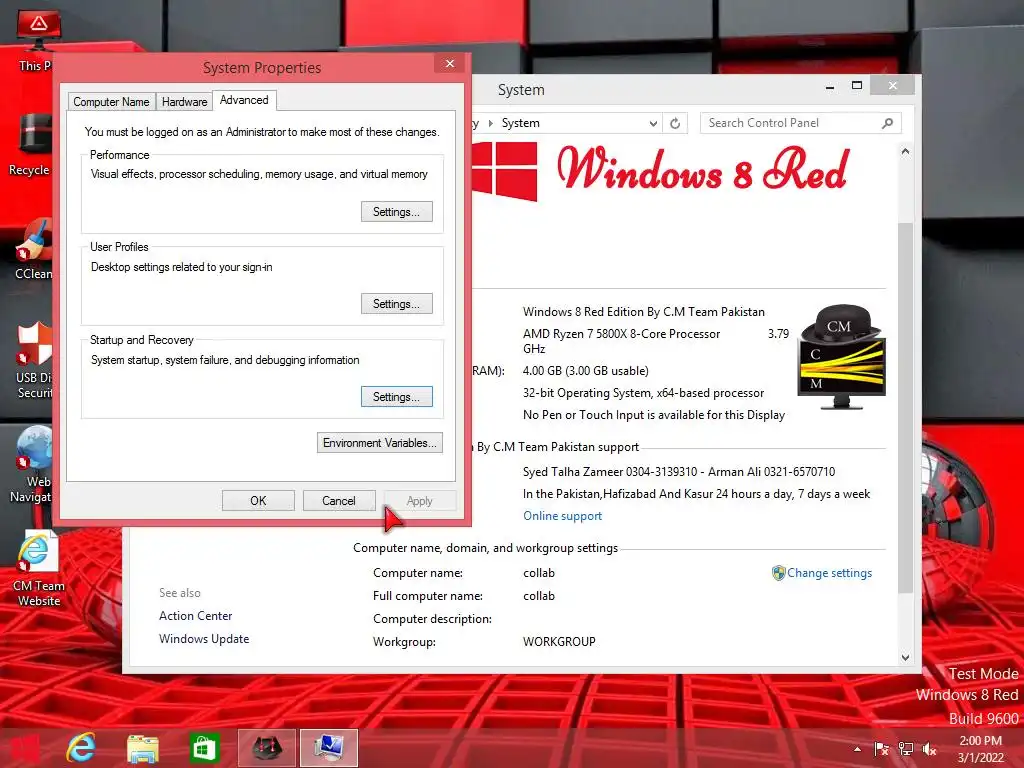
Task: Click System breadcrumb in address bar
Action: (520, 123)
